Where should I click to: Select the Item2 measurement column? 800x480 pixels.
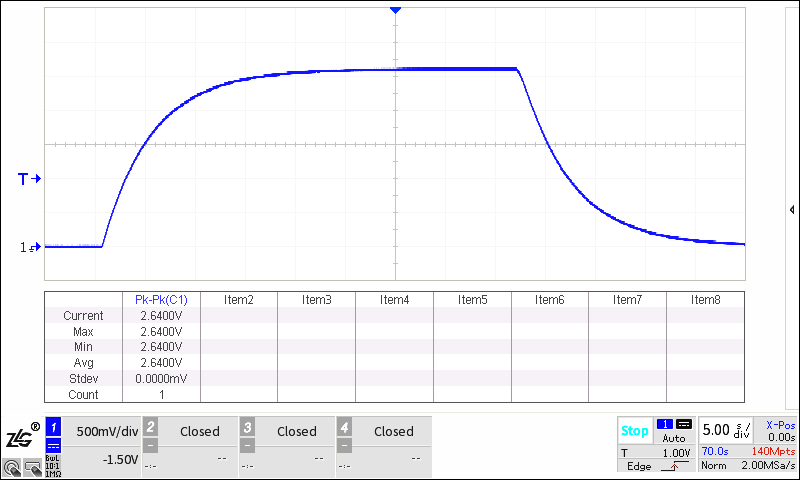coord(238,299)
